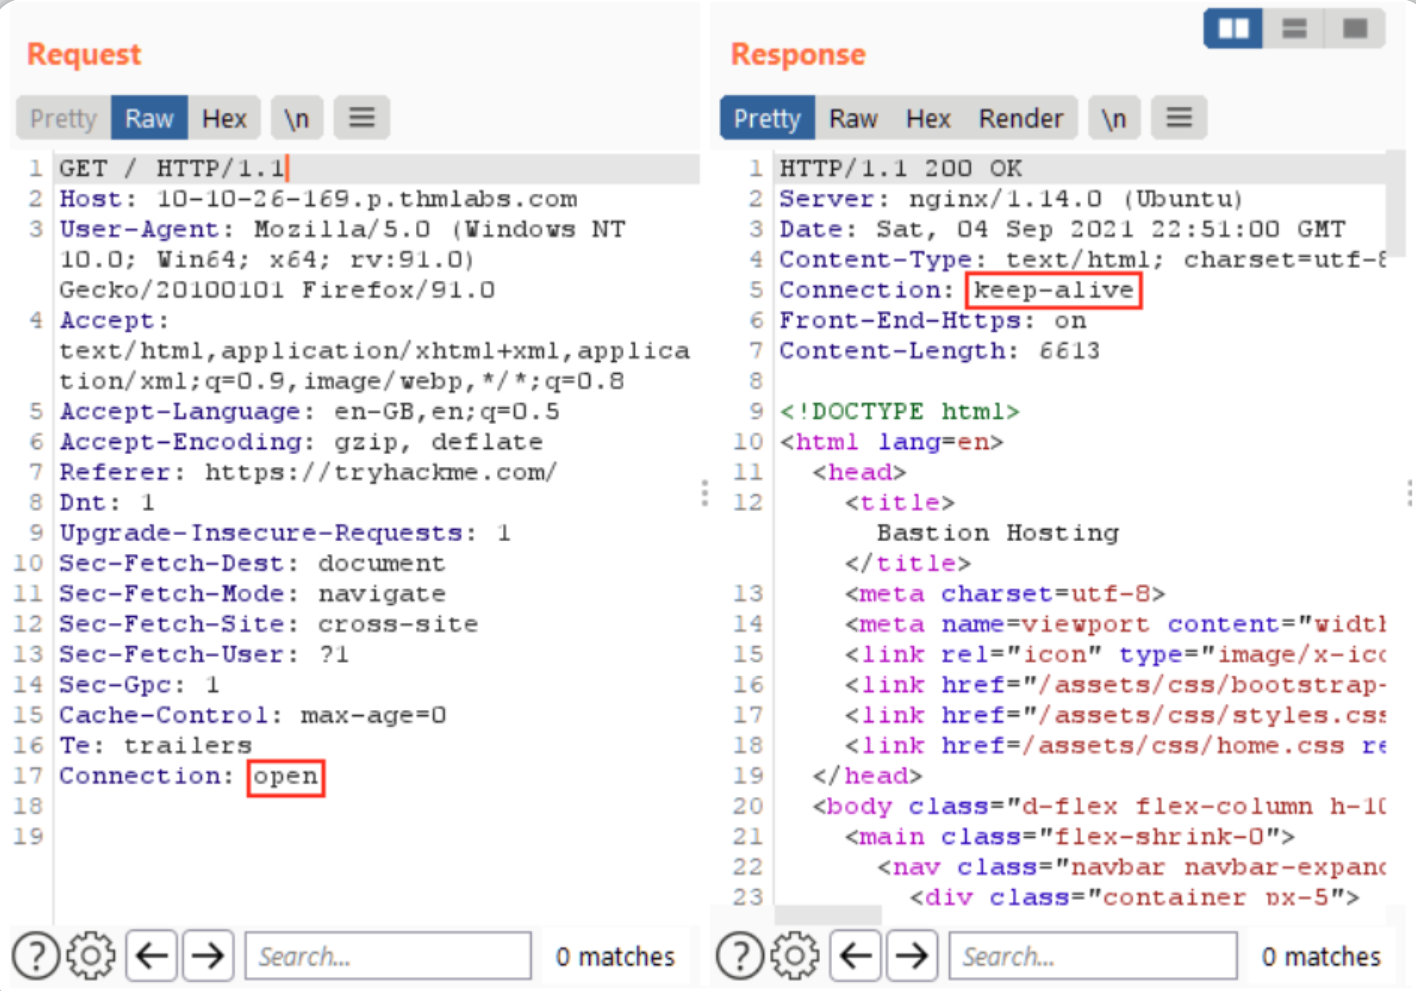Go to next match in Response
This screenshot has height=991, width=1416.
tap(912, 956)
